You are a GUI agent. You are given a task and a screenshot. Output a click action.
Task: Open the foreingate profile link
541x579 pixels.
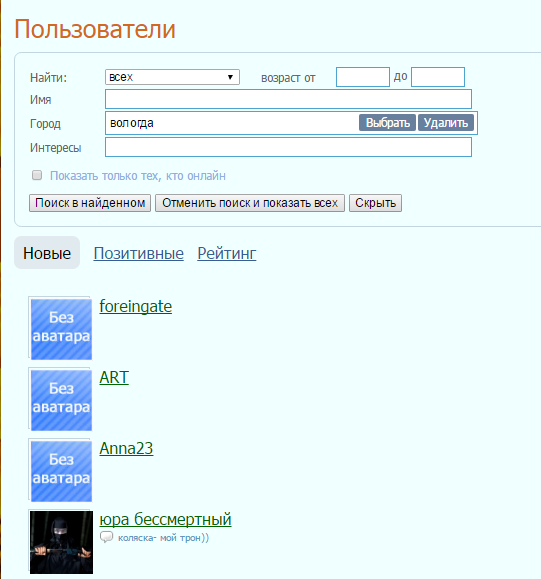click(136, 306)
